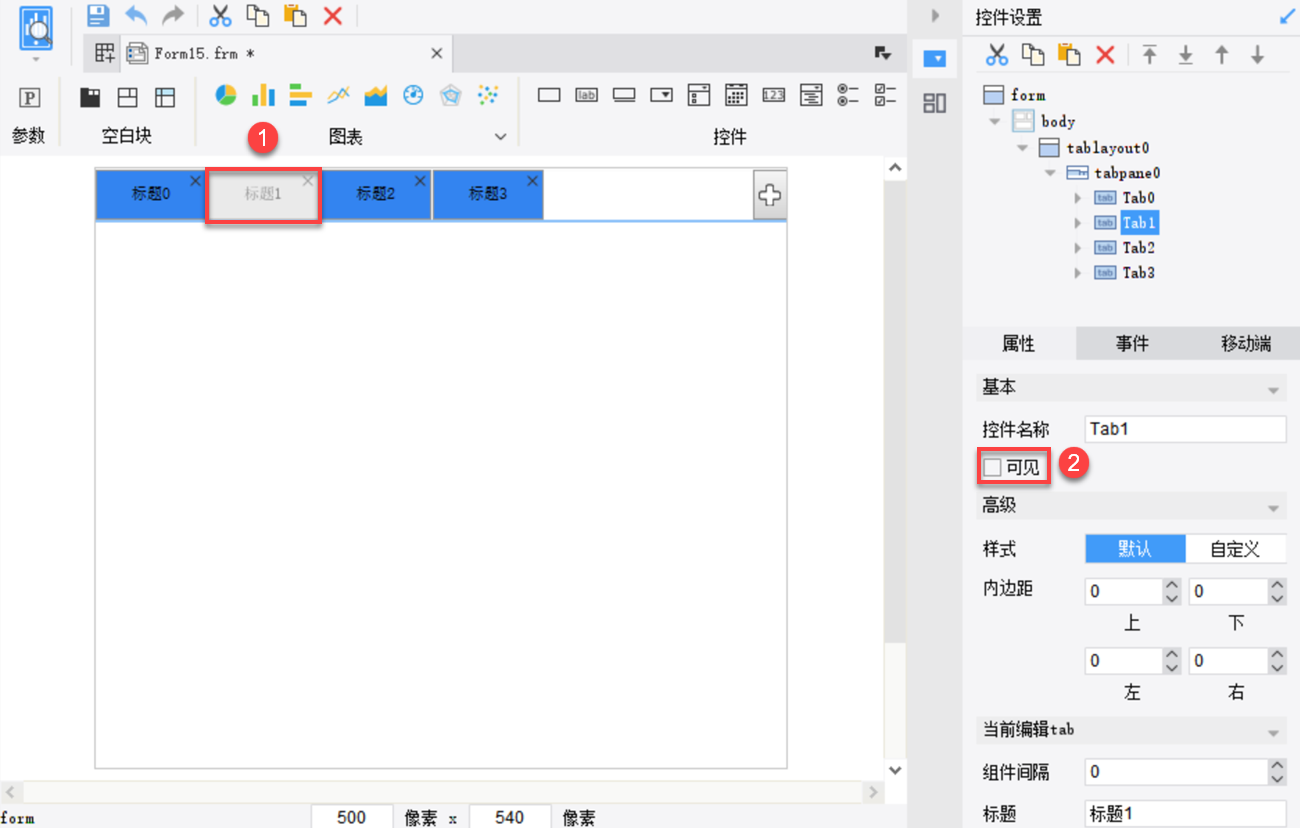Select the 标题0 tab in canvas
Viewport: 1300px width, 828px height.
151,195
